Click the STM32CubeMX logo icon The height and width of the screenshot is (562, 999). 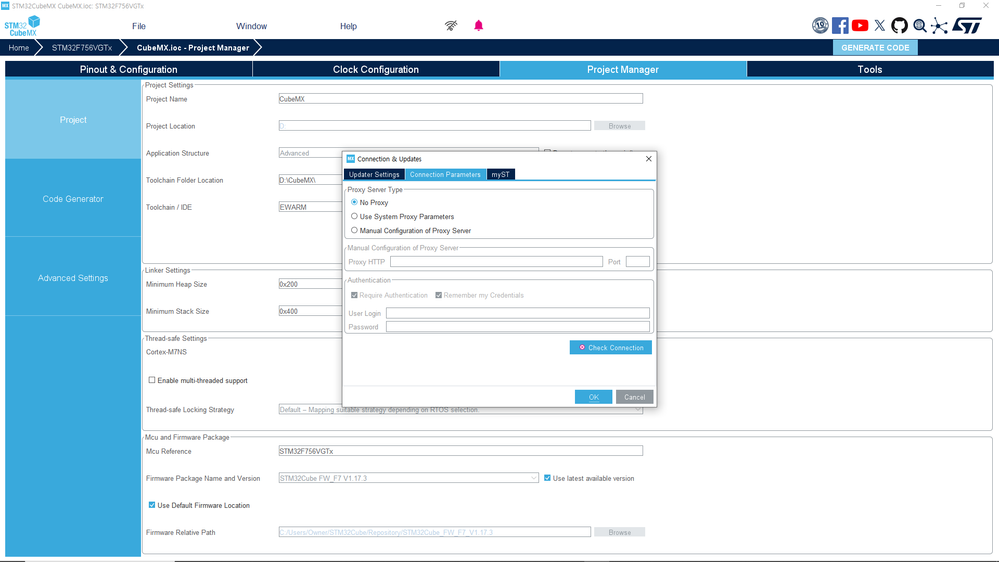[x=22, y=25]
